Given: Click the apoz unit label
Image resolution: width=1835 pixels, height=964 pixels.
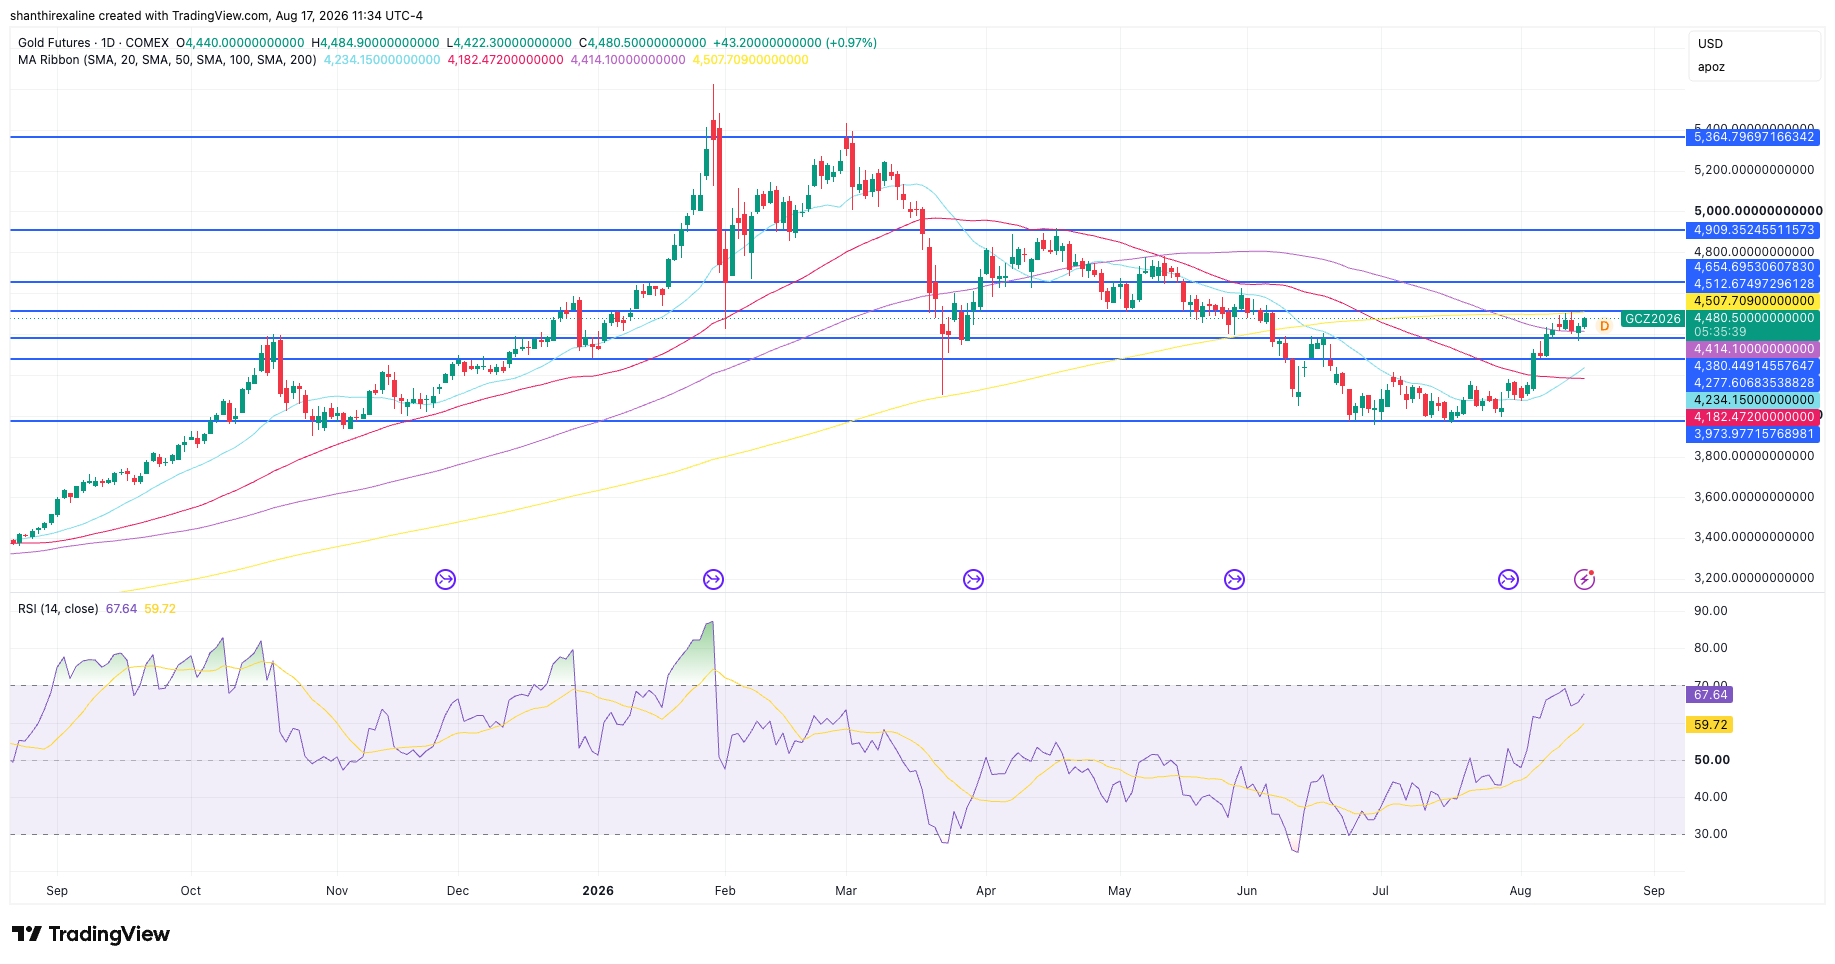Looking at the screenshot, I should pos(1711,67).
